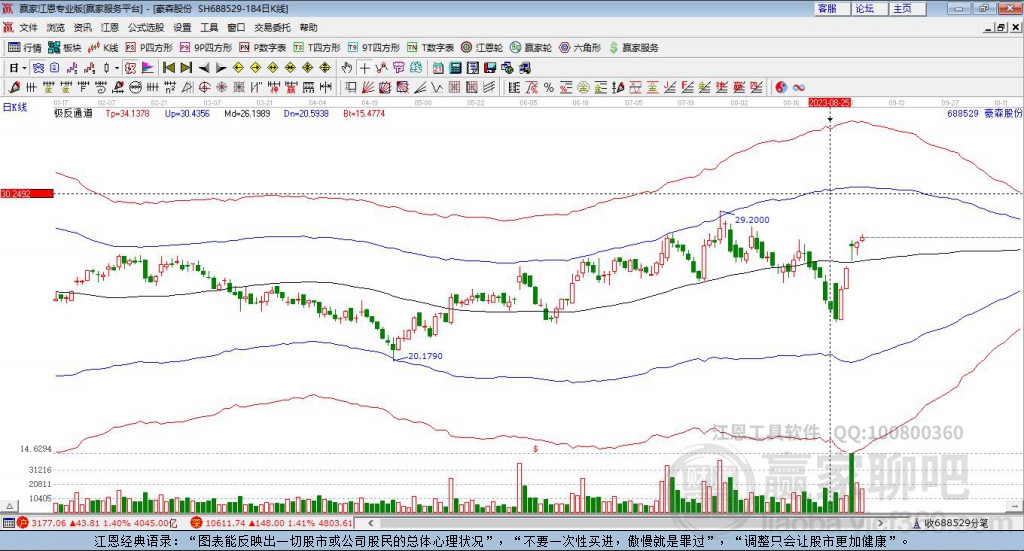This screenshot has height=551, width=1024.
Task: Open the P数字表 tool
Action: (x=263, y=48)
